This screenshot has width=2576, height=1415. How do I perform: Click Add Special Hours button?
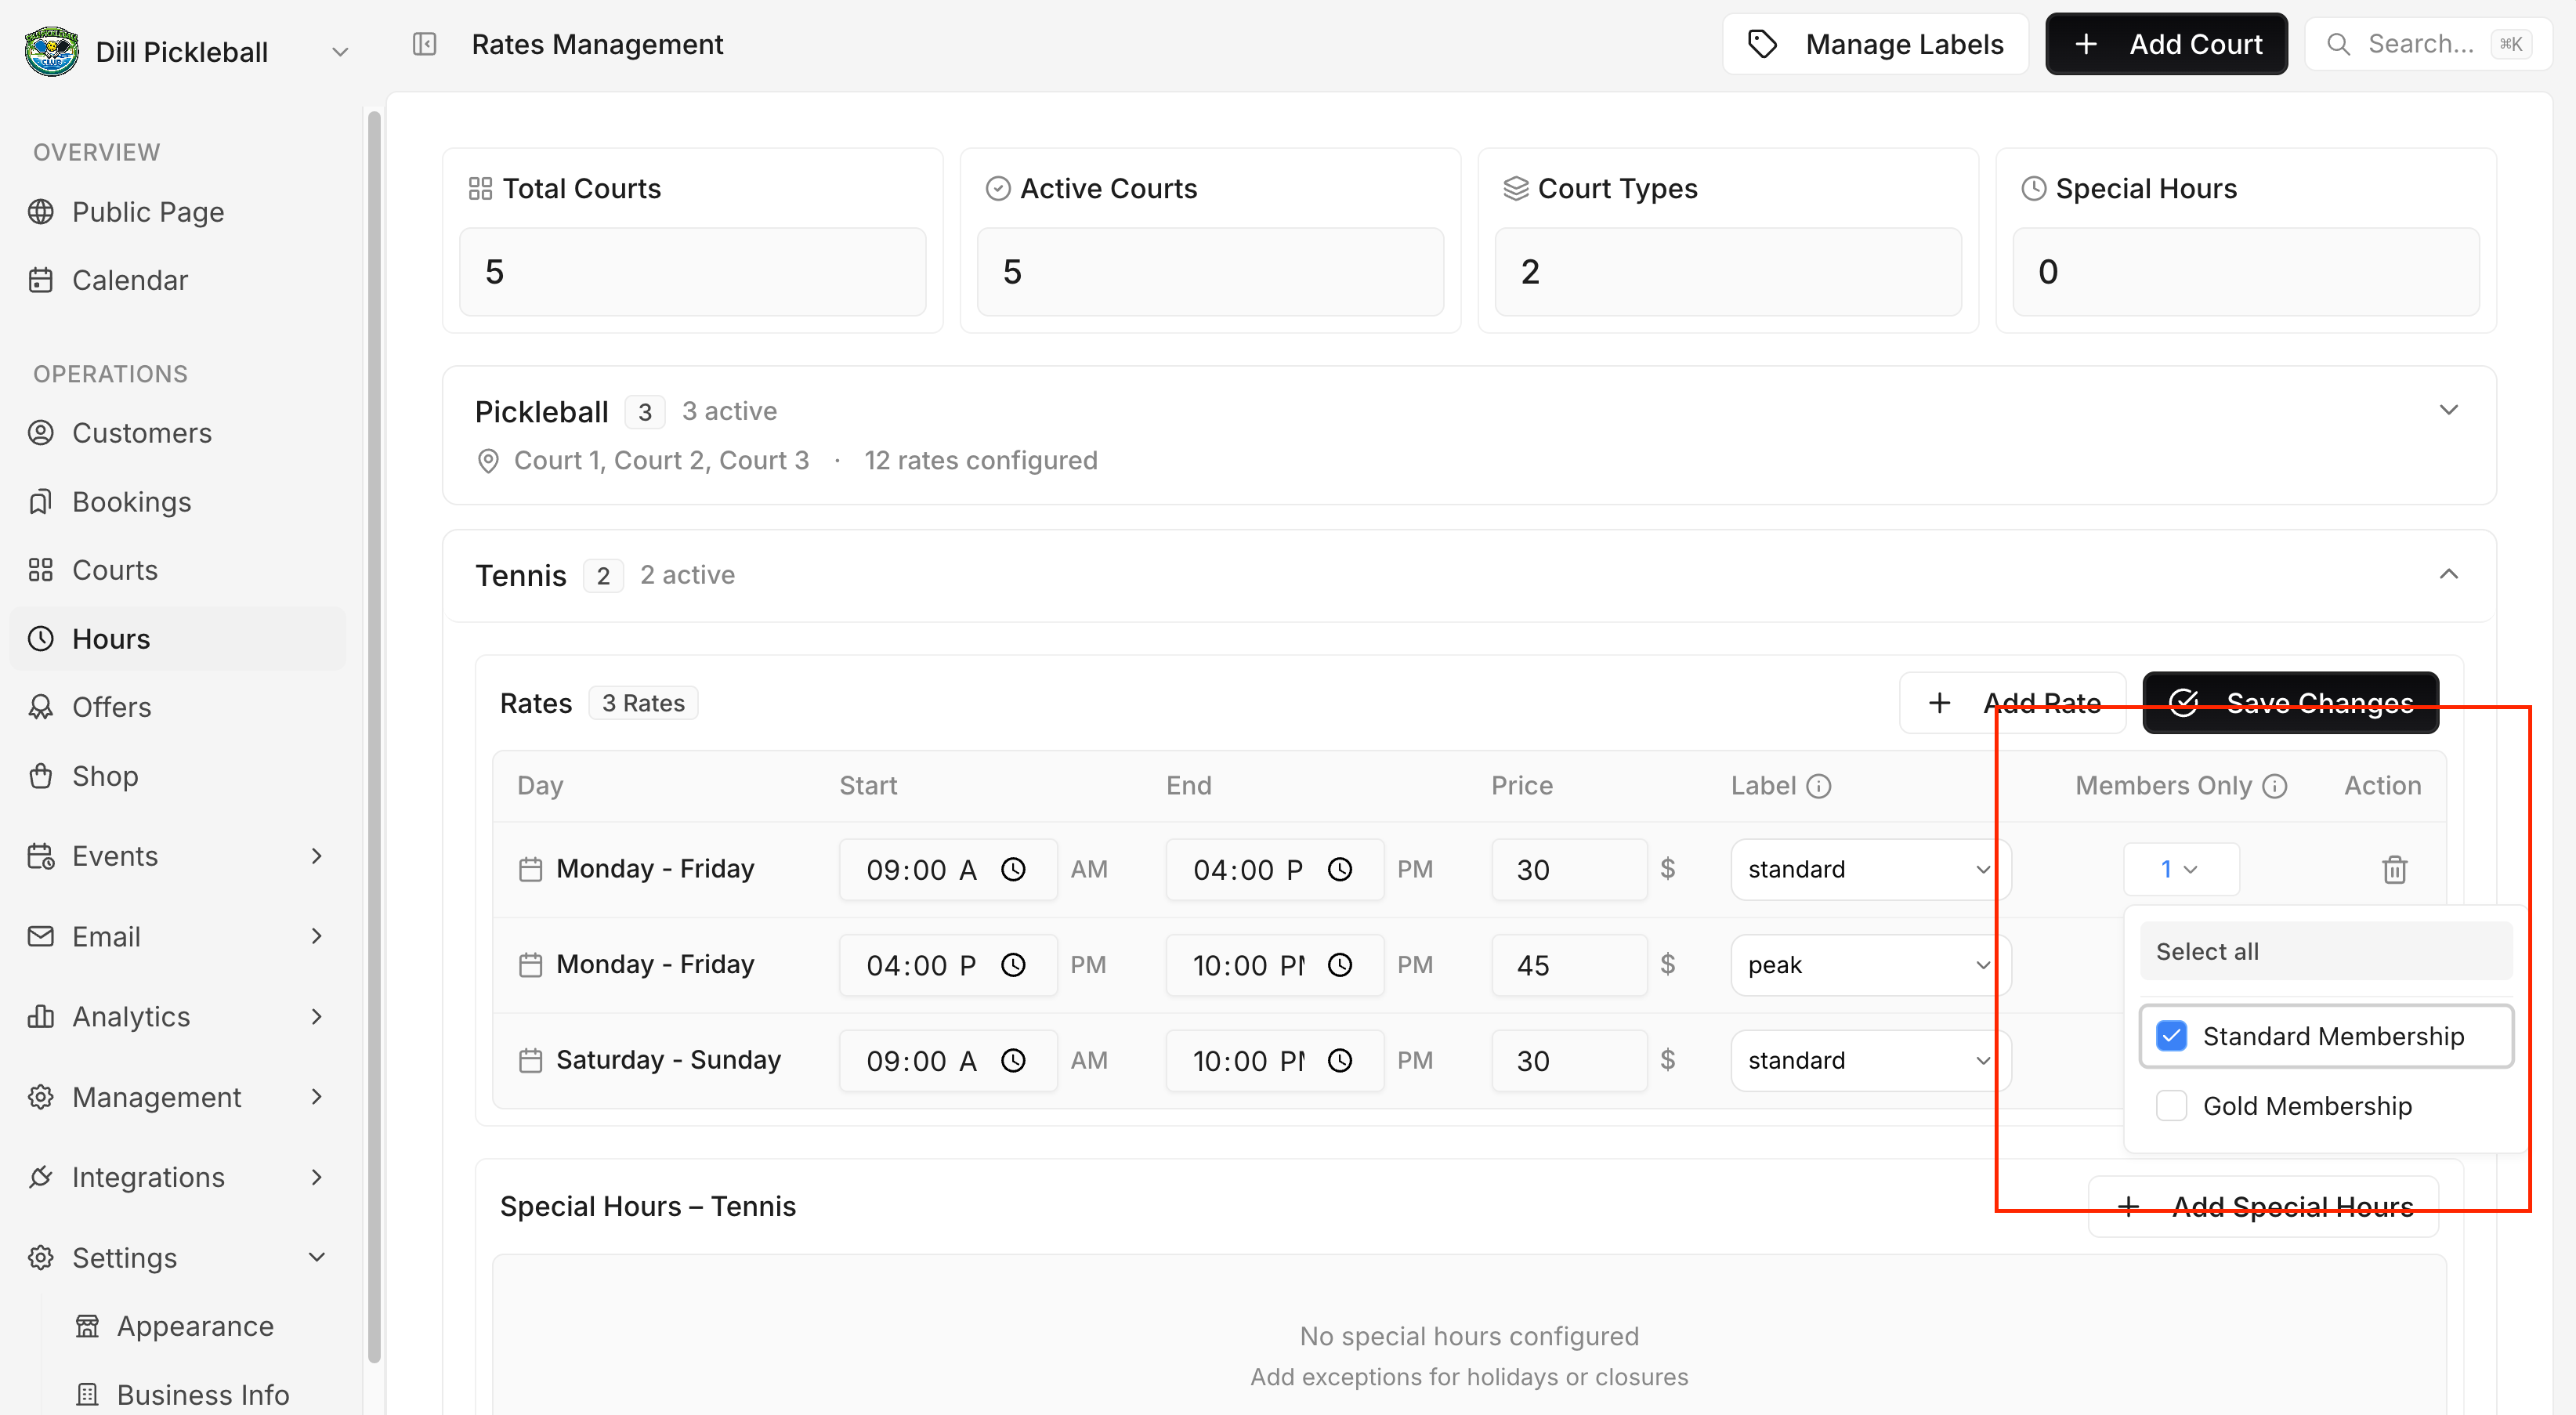[x=2263, y=1206]
